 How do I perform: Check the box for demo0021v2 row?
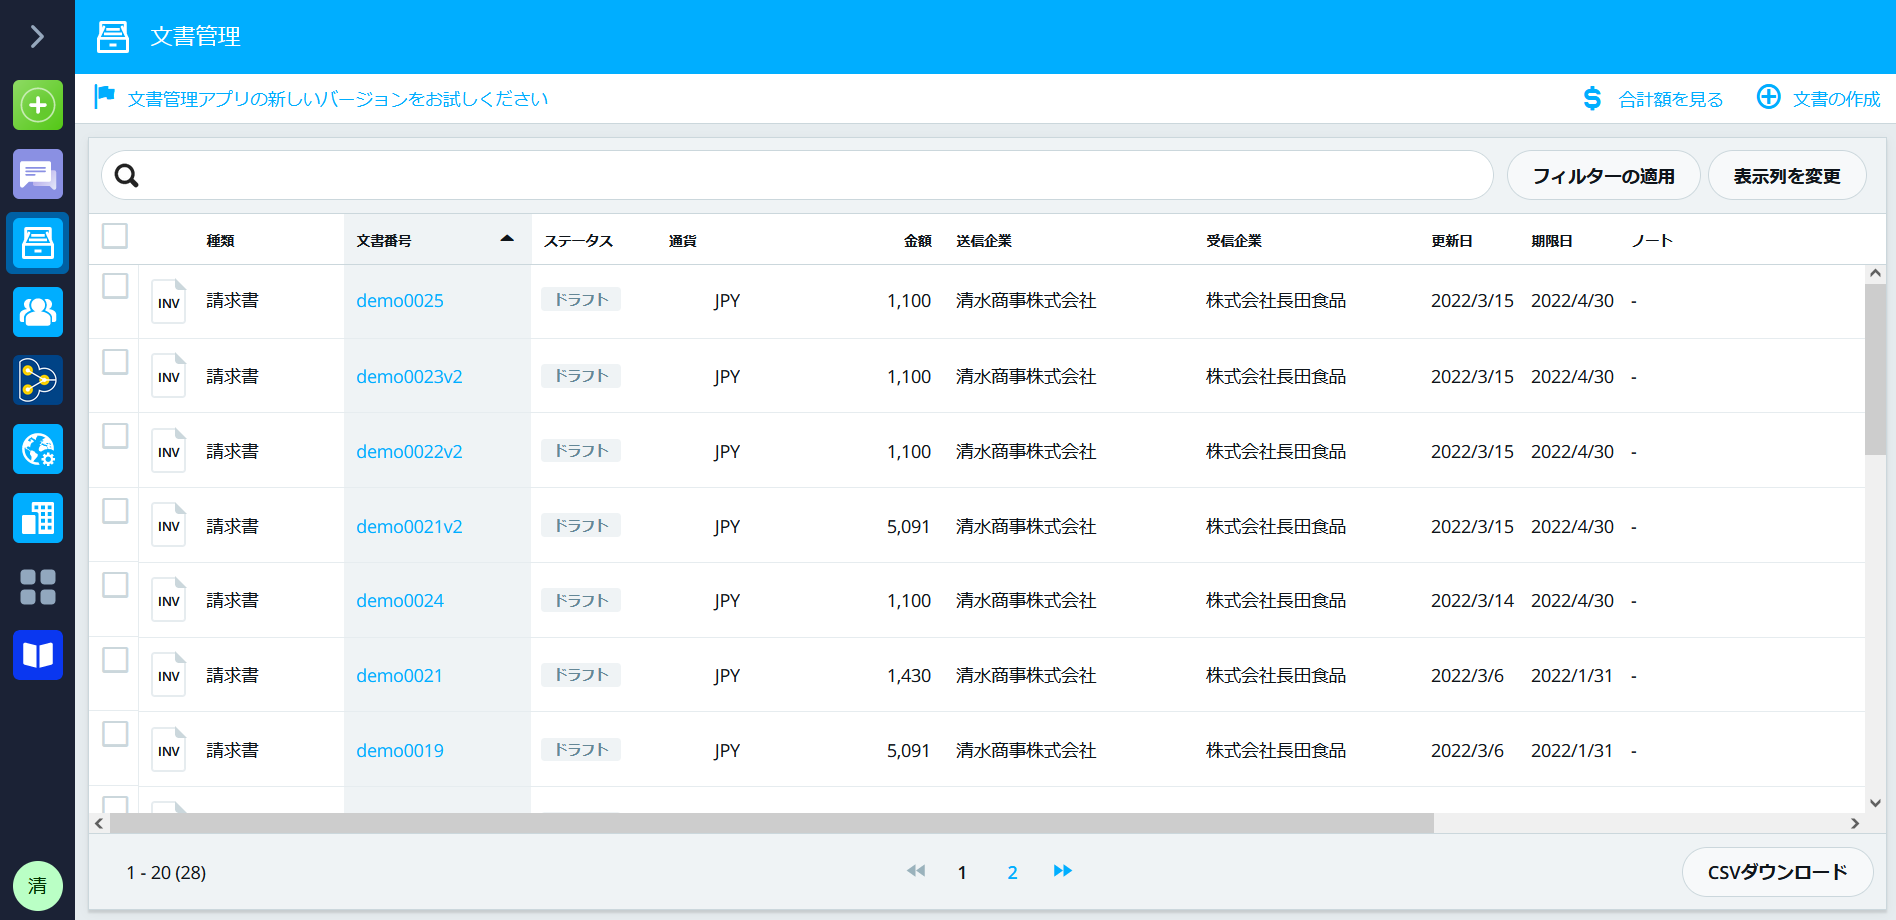pyautogui.click(x=115, y=511)
